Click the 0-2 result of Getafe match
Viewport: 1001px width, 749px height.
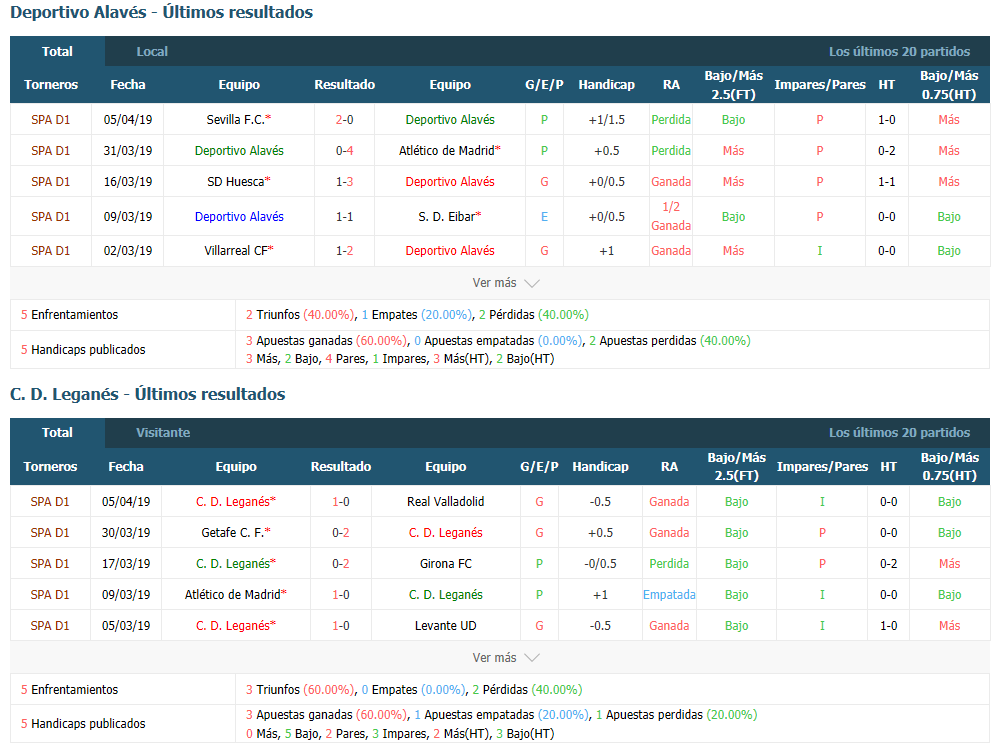tap(341, 533)
